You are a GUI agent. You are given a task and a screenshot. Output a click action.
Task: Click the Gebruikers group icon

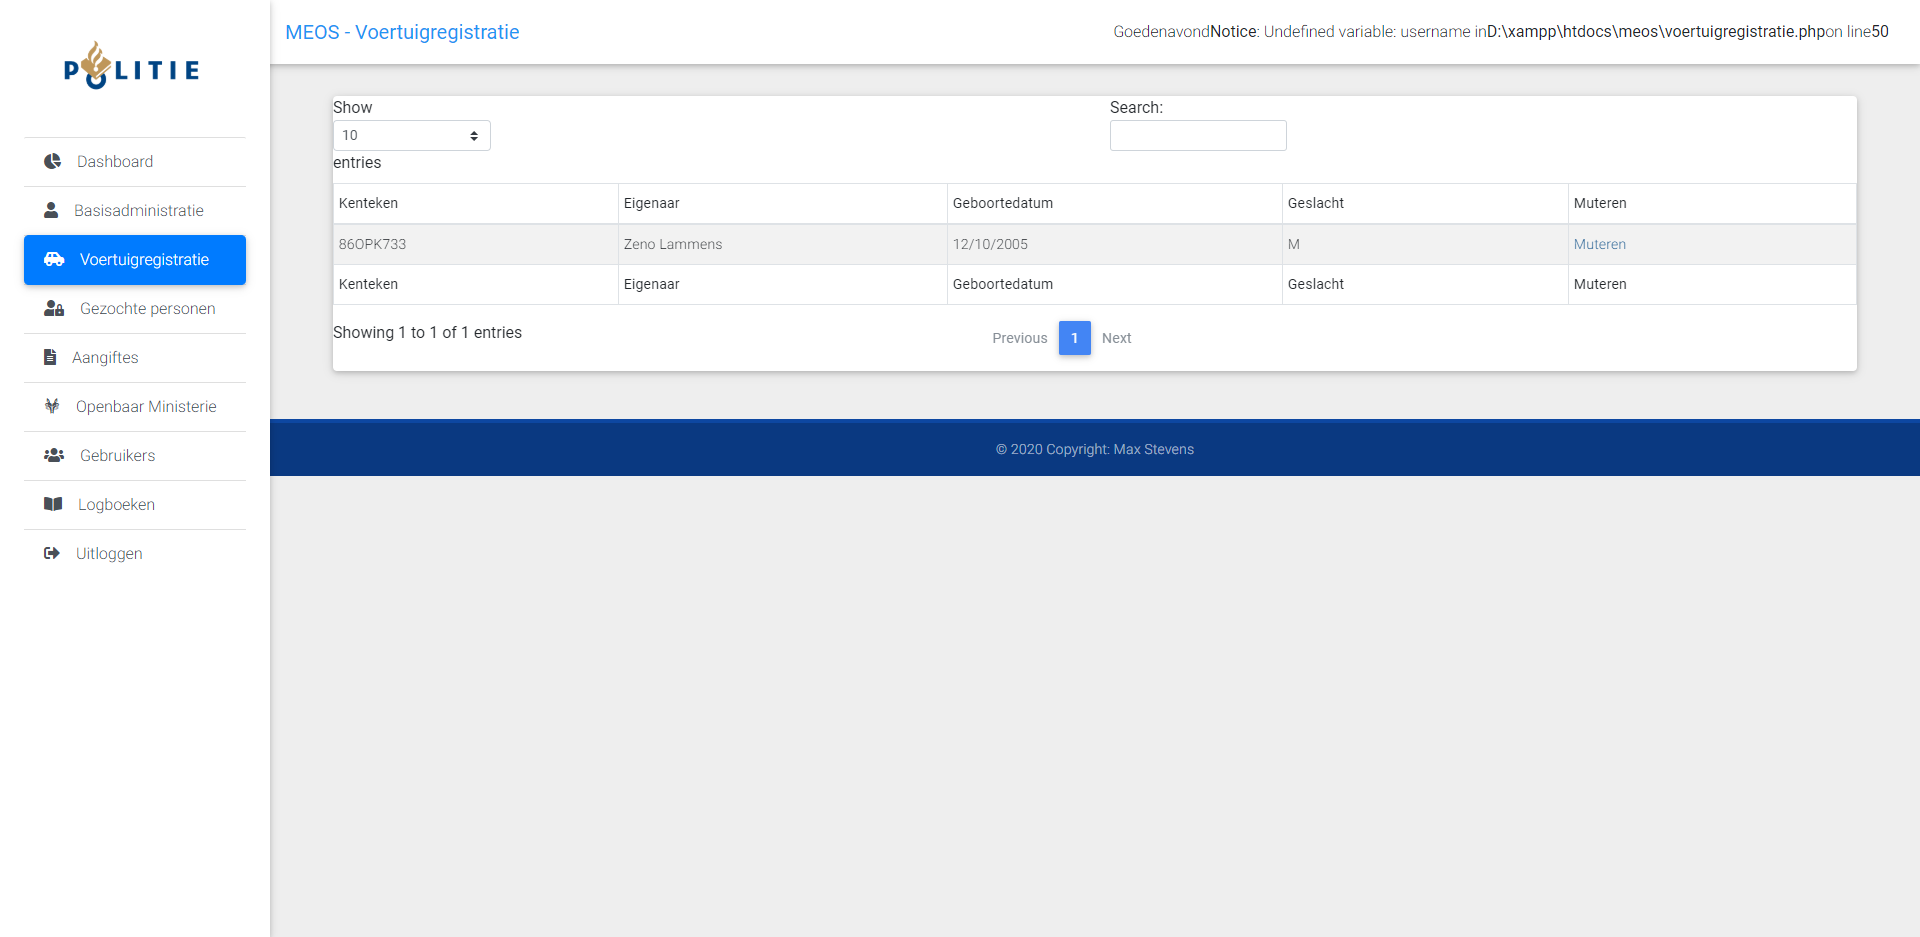54,455
